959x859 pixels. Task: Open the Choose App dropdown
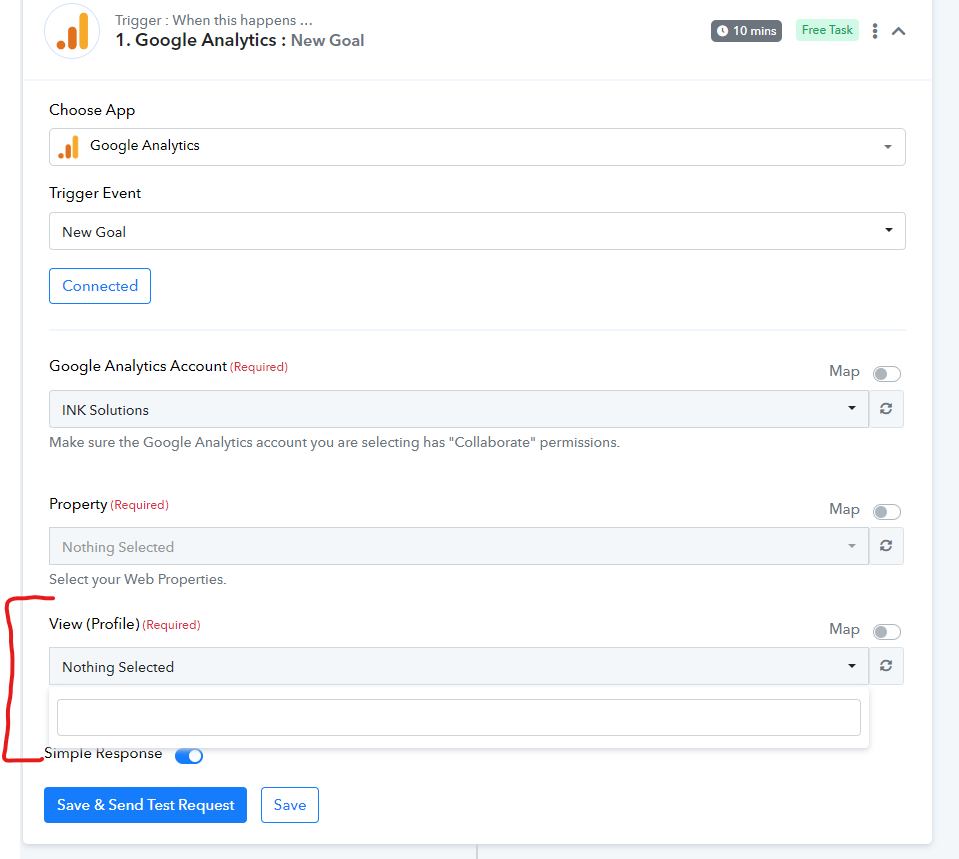pos(477,147)
